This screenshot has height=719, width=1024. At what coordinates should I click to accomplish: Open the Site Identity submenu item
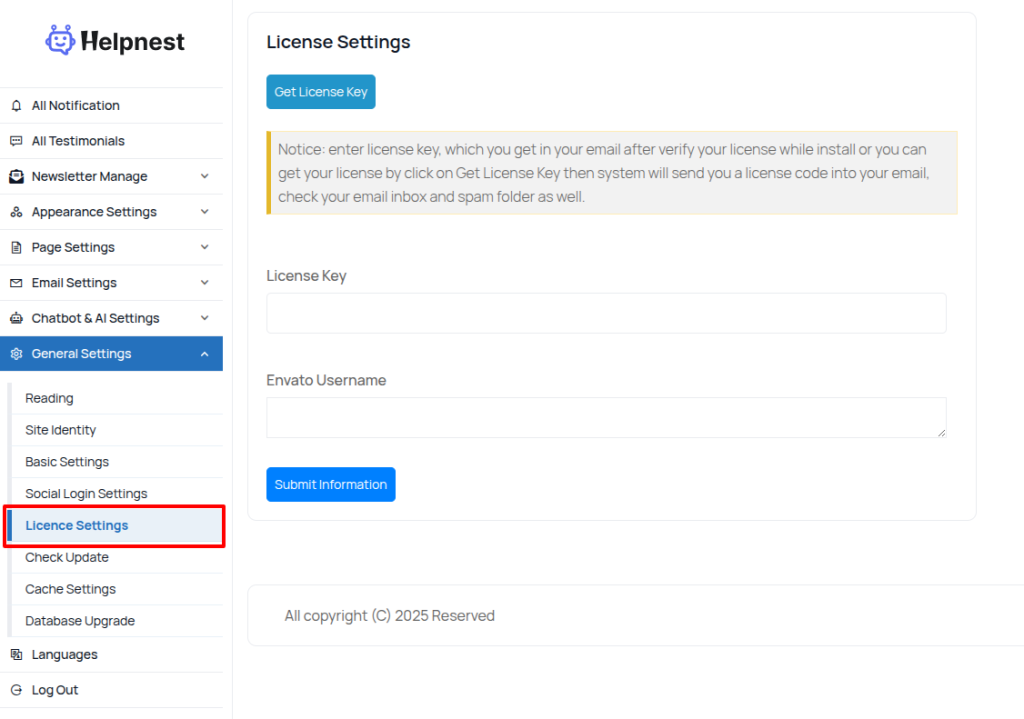click(x=61, y=430)
